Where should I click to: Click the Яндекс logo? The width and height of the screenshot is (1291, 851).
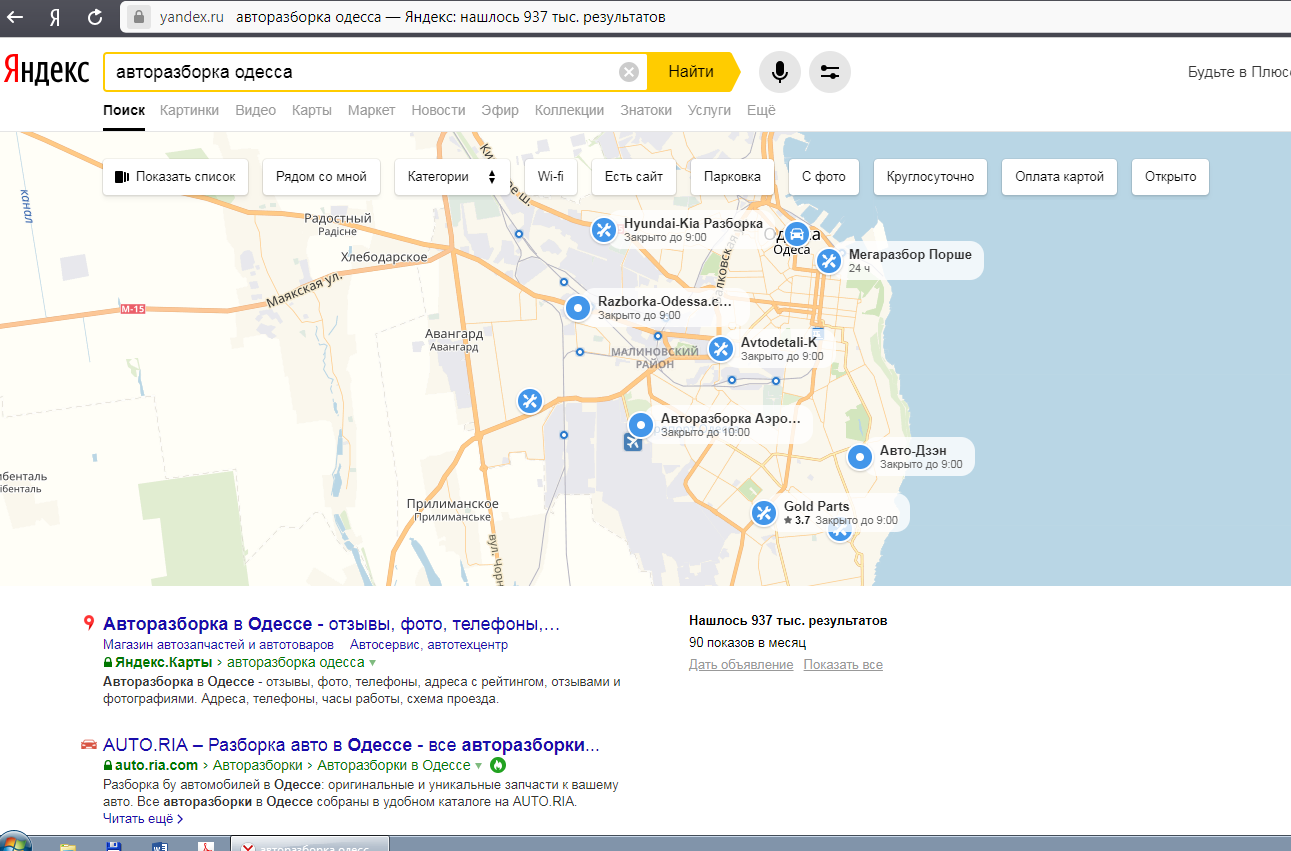click(46, 71)
